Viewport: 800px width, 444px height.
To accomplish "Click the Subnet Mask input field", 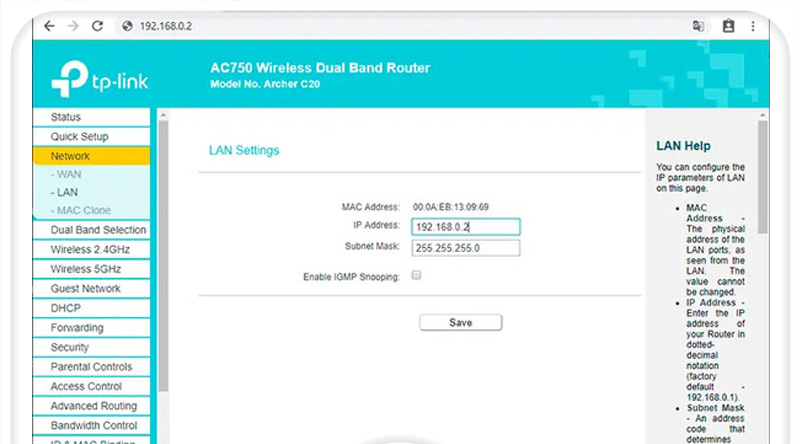I will pyautogui.click(x=465, y=247).
